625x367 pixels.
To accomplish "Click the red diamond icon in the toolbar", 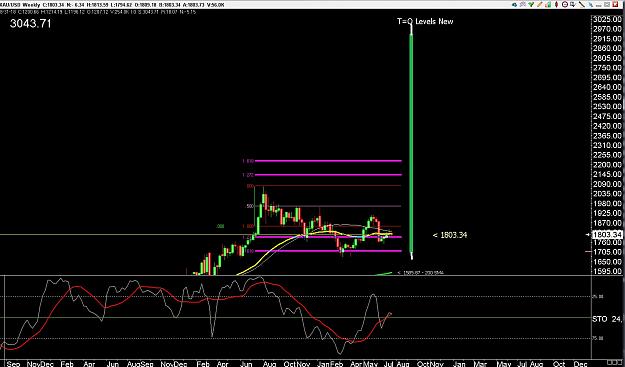I will (x=556, y=4).
